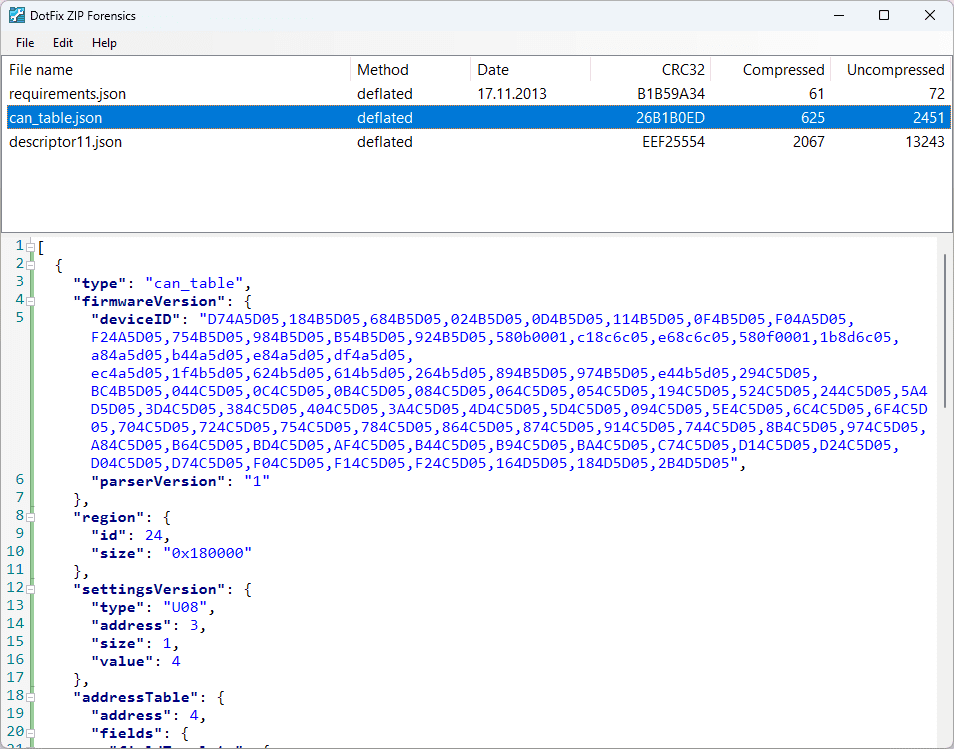Collapse addressTable fold at line 18

[30, 697]
